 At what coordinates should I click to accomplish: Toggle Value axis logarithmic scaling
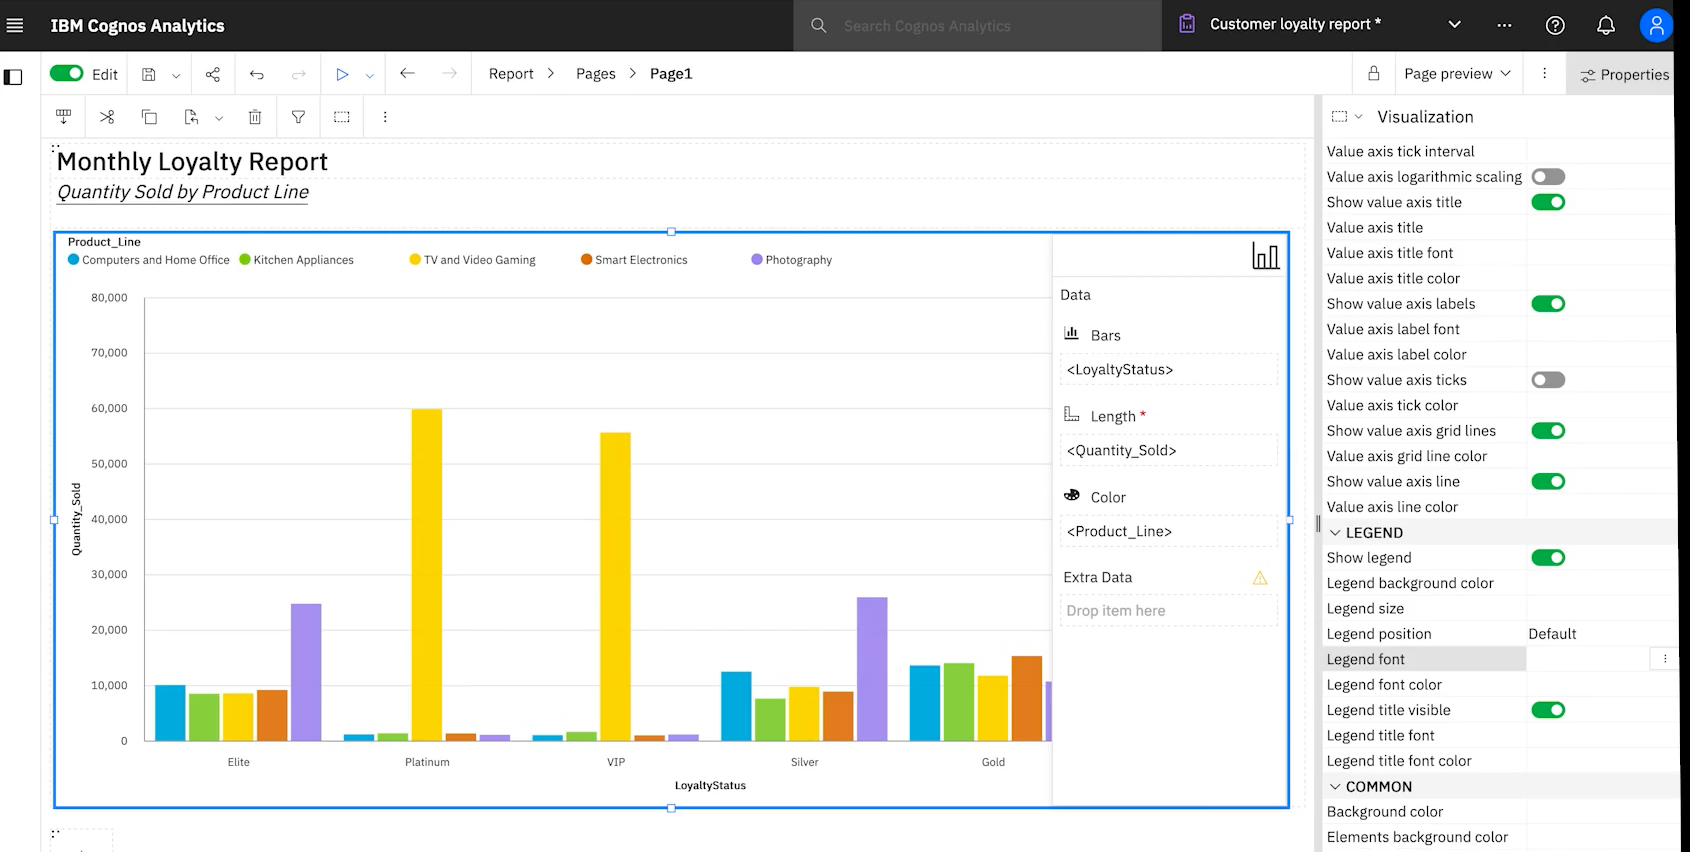pyautogui.click(x=1548, y=177)
